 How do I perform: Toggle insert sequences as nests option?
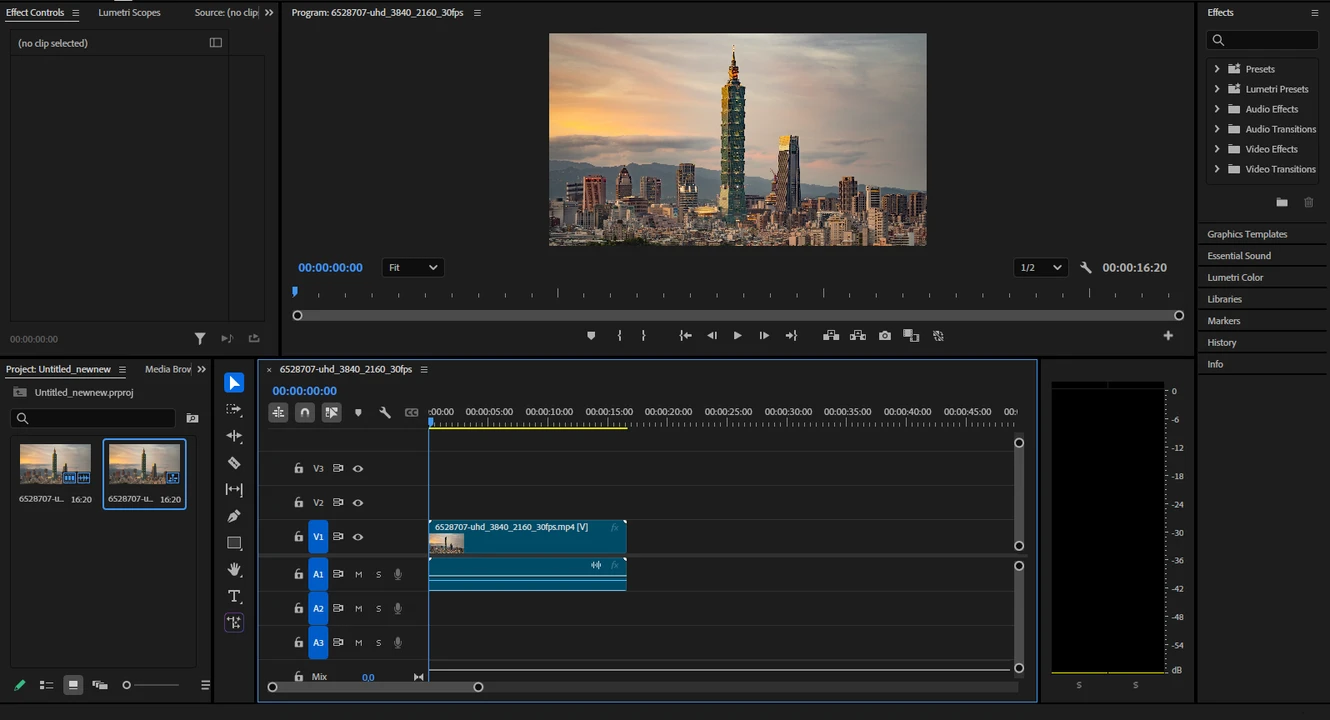pos(278,412)
